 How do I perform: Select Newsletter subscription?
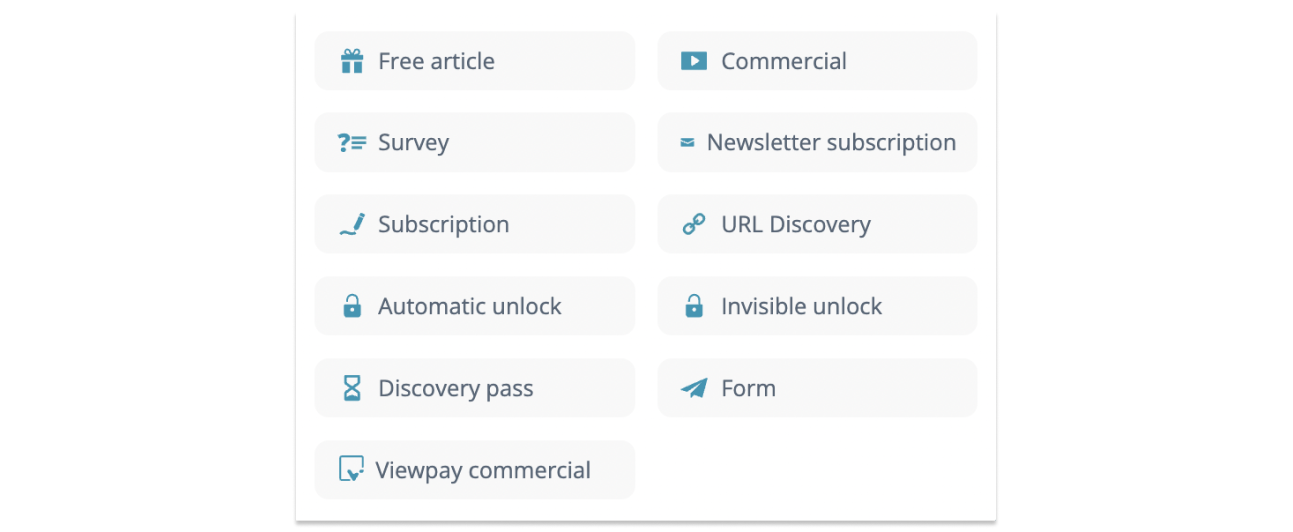(817, 142)
